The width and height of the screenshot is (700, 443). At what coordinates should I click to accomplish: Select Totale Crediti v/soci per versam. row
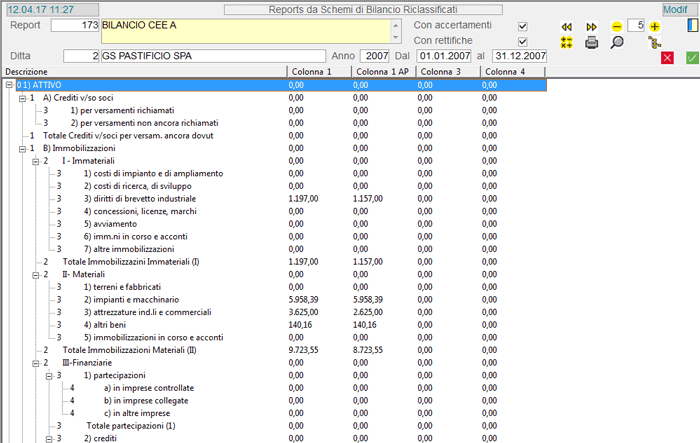[x=128, y=135]
